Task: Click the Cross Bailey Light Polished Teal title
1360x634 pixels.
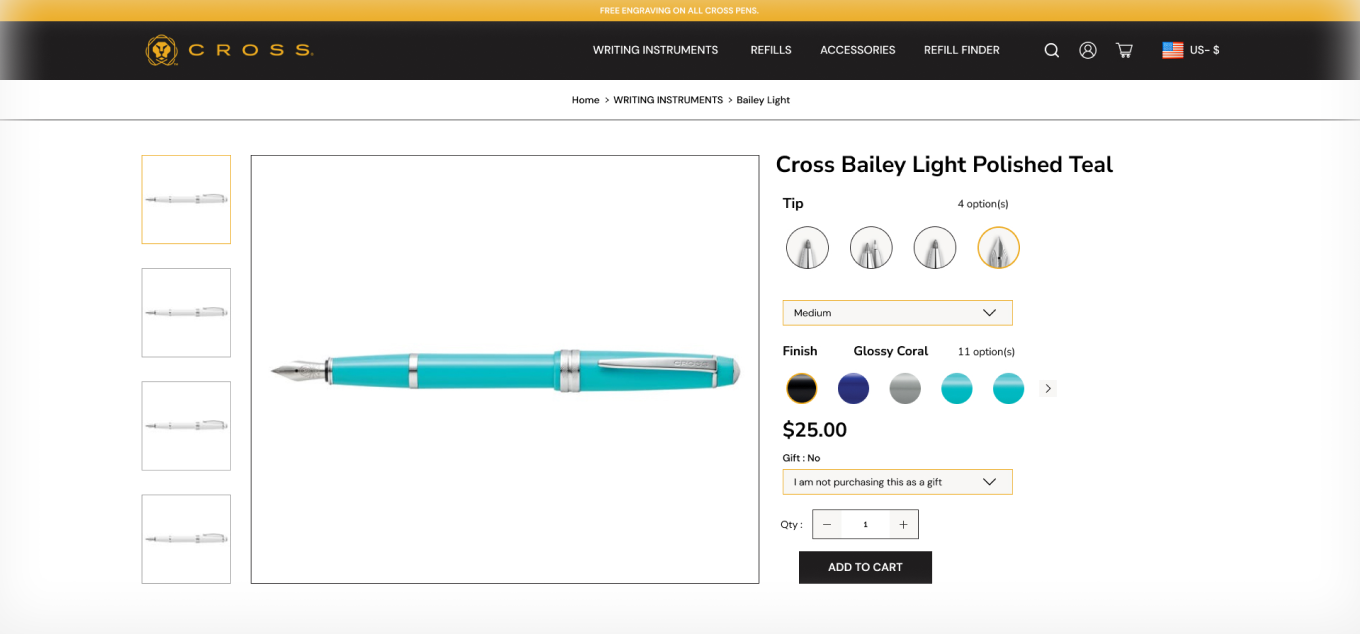Action: pos(944,165)
